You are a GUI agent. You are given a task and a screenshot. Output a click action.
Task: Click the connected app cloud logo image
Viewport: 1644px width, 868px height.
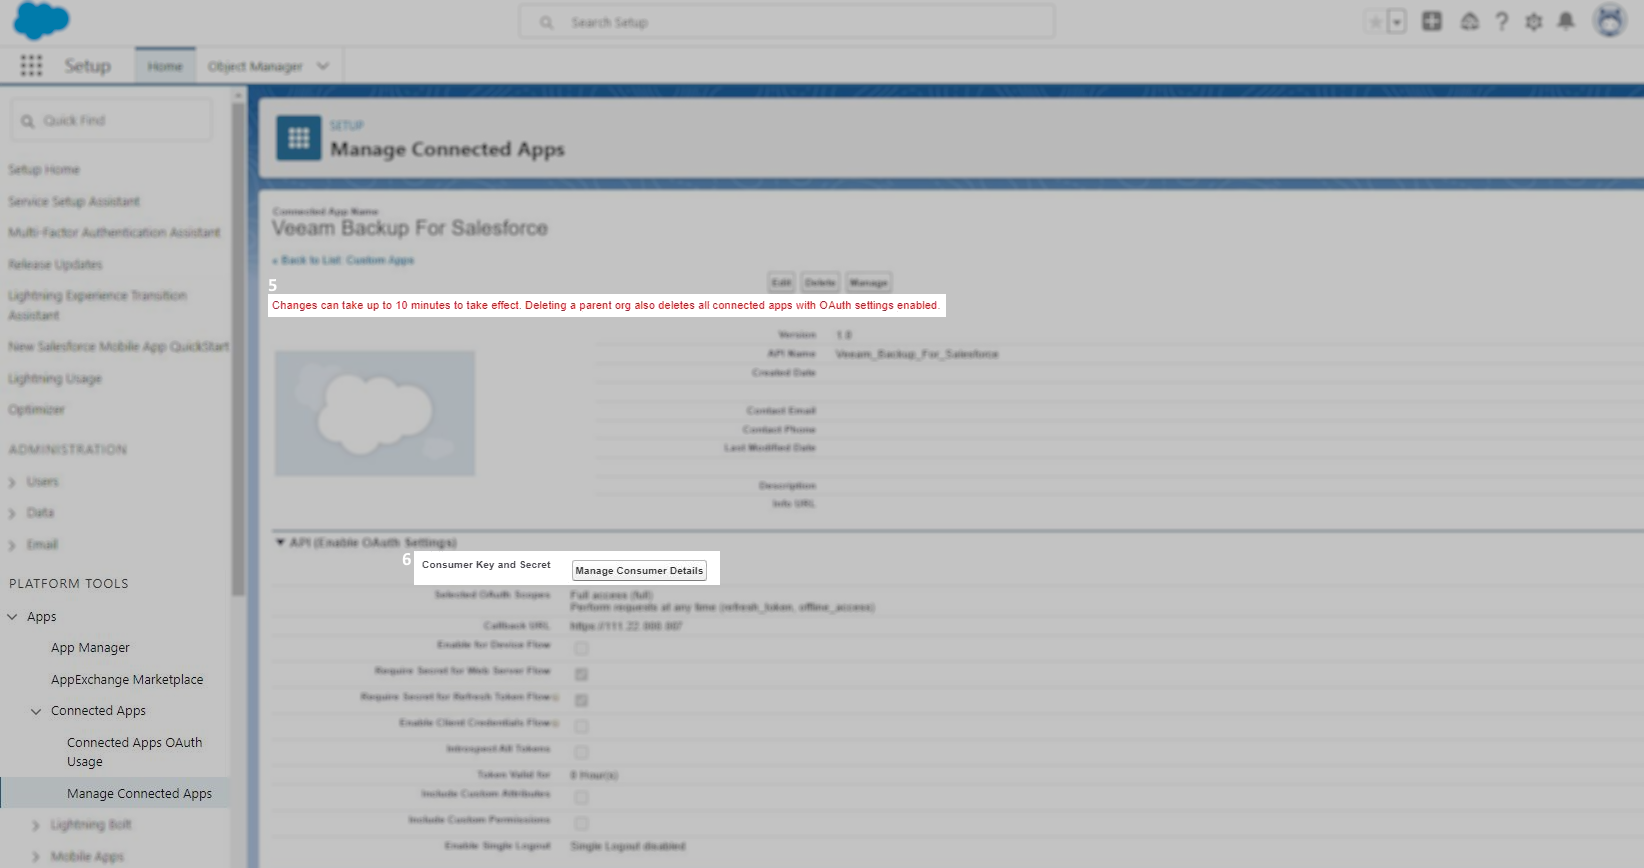pos(375,413)
